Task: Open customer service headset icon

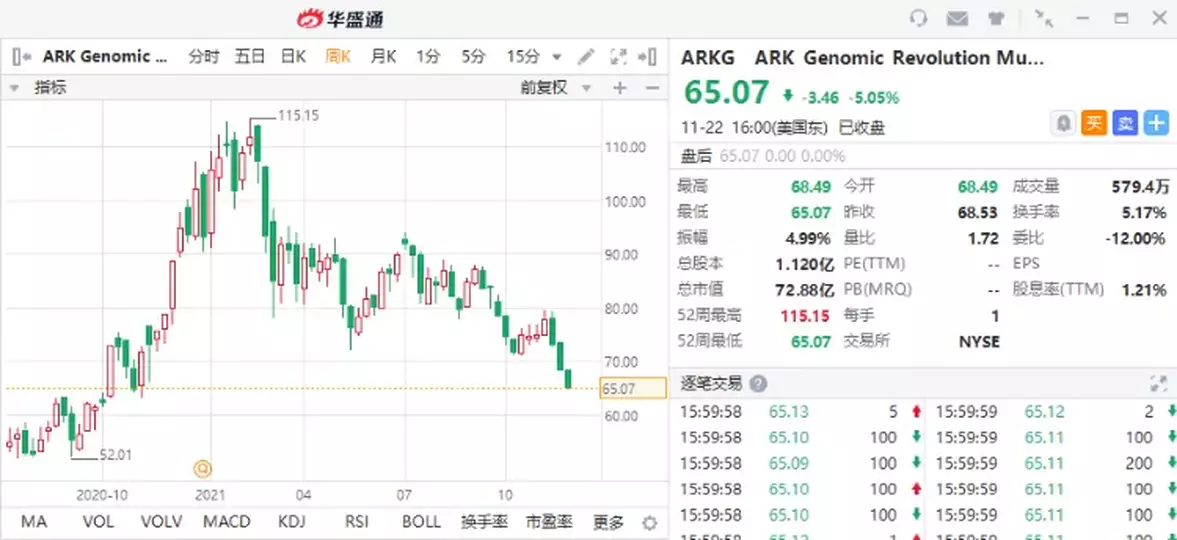Action: point(918,18)
